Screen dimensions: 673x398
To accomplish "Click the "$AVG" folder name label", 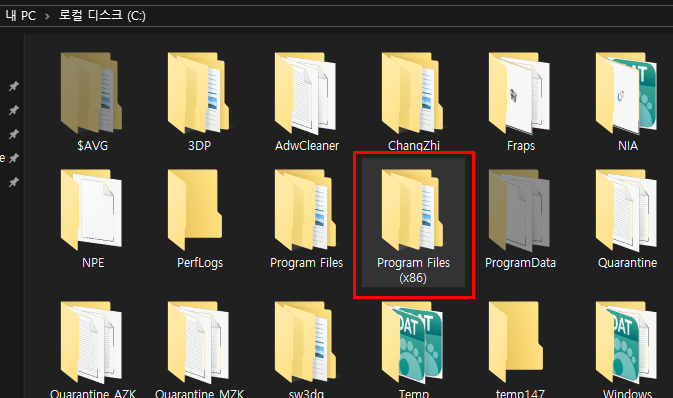I will 93,146.
